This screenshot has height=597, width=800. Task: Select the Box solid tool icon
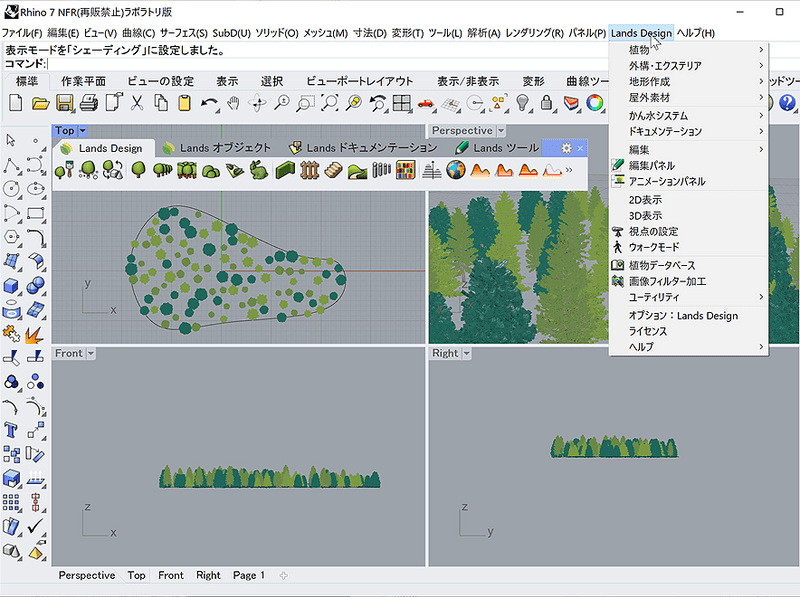(x=11, y=286)
